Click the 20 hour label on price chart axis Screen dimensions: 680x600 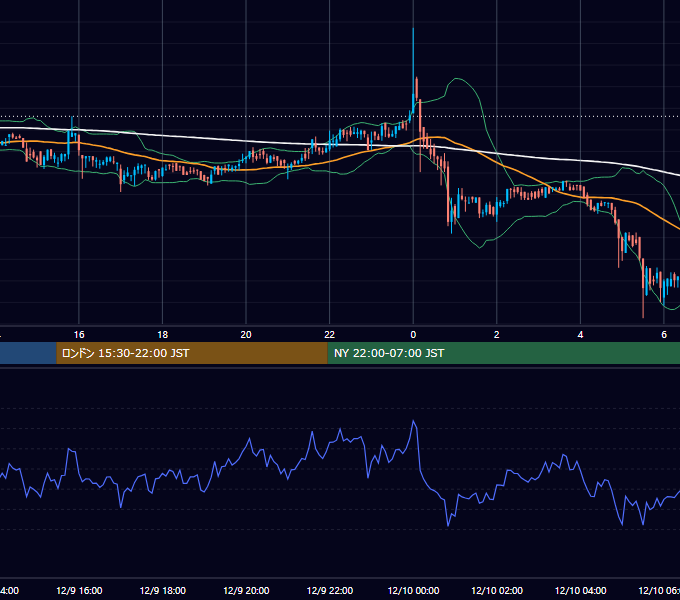click(x=246, y=335)
